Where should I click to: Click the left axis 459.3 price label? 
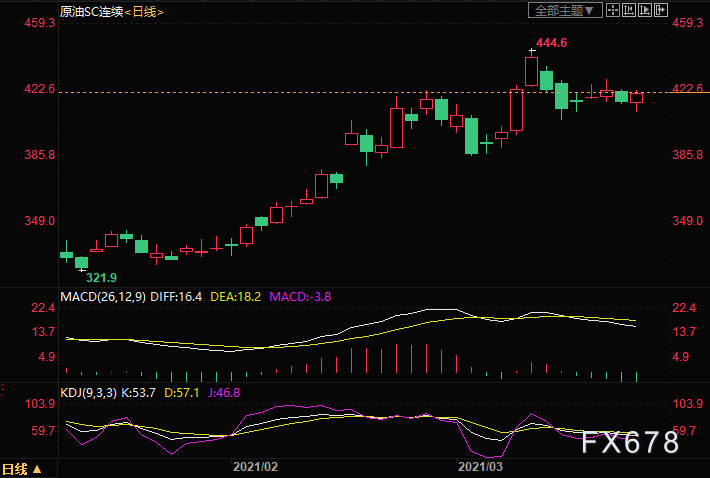[40, 23]
